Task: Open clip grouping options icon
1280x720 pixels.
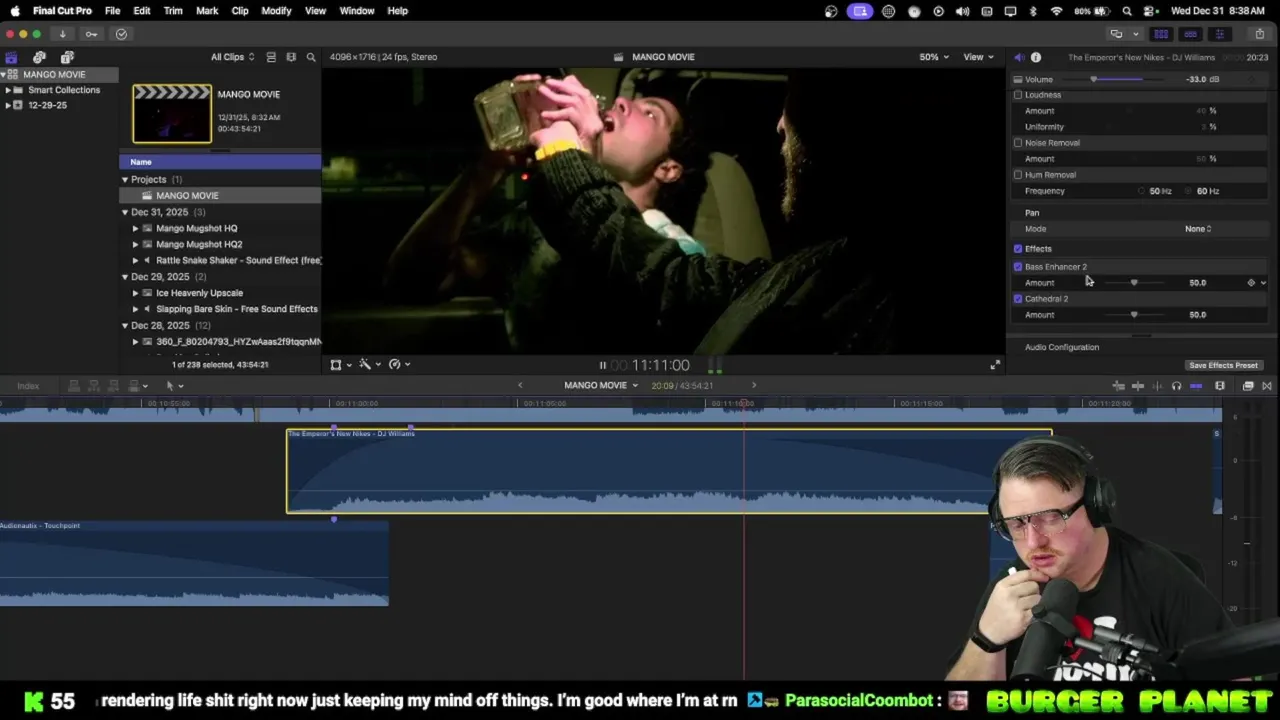Action: pos(291,57)
